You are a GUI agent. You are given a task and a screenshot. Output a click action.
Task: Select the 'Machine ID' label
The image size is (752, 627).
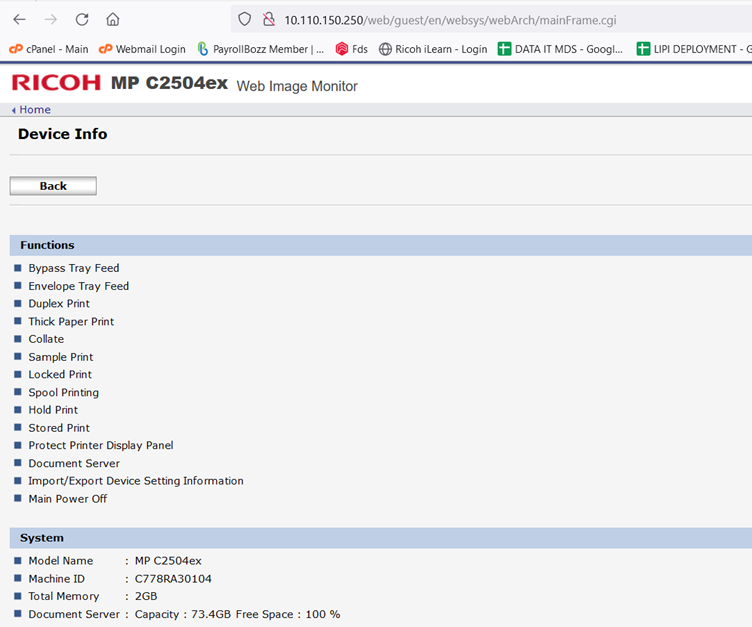[57, 579]
